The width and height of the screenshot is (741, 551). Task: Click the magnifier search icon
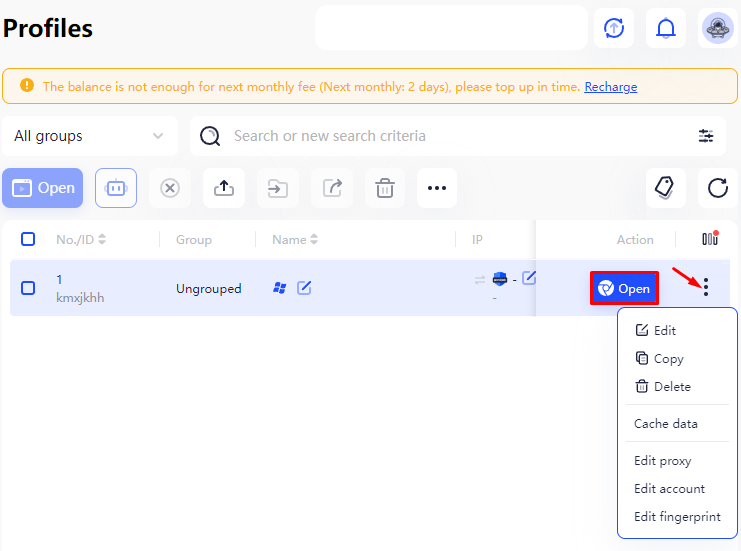coord(210,136)
